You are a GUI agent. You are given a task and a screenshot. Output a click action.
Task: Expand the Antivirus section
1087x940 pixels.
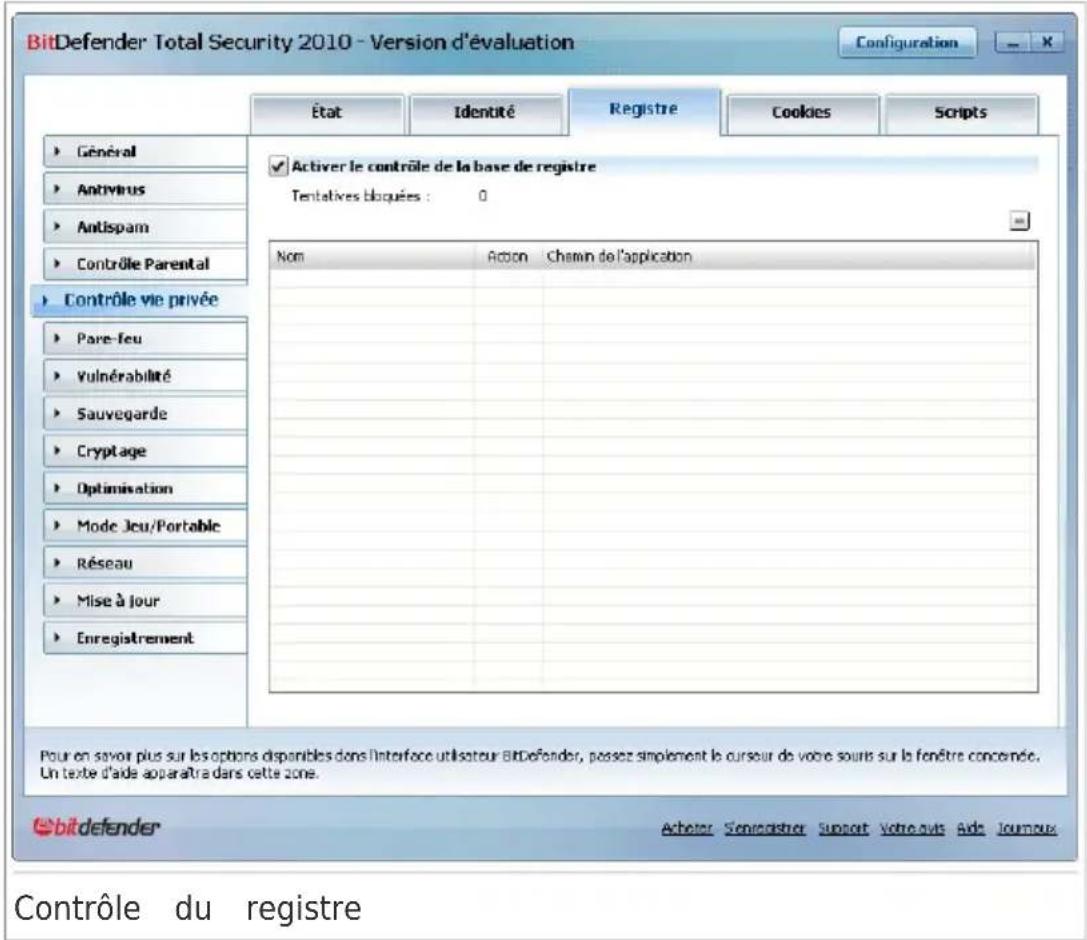145,189
